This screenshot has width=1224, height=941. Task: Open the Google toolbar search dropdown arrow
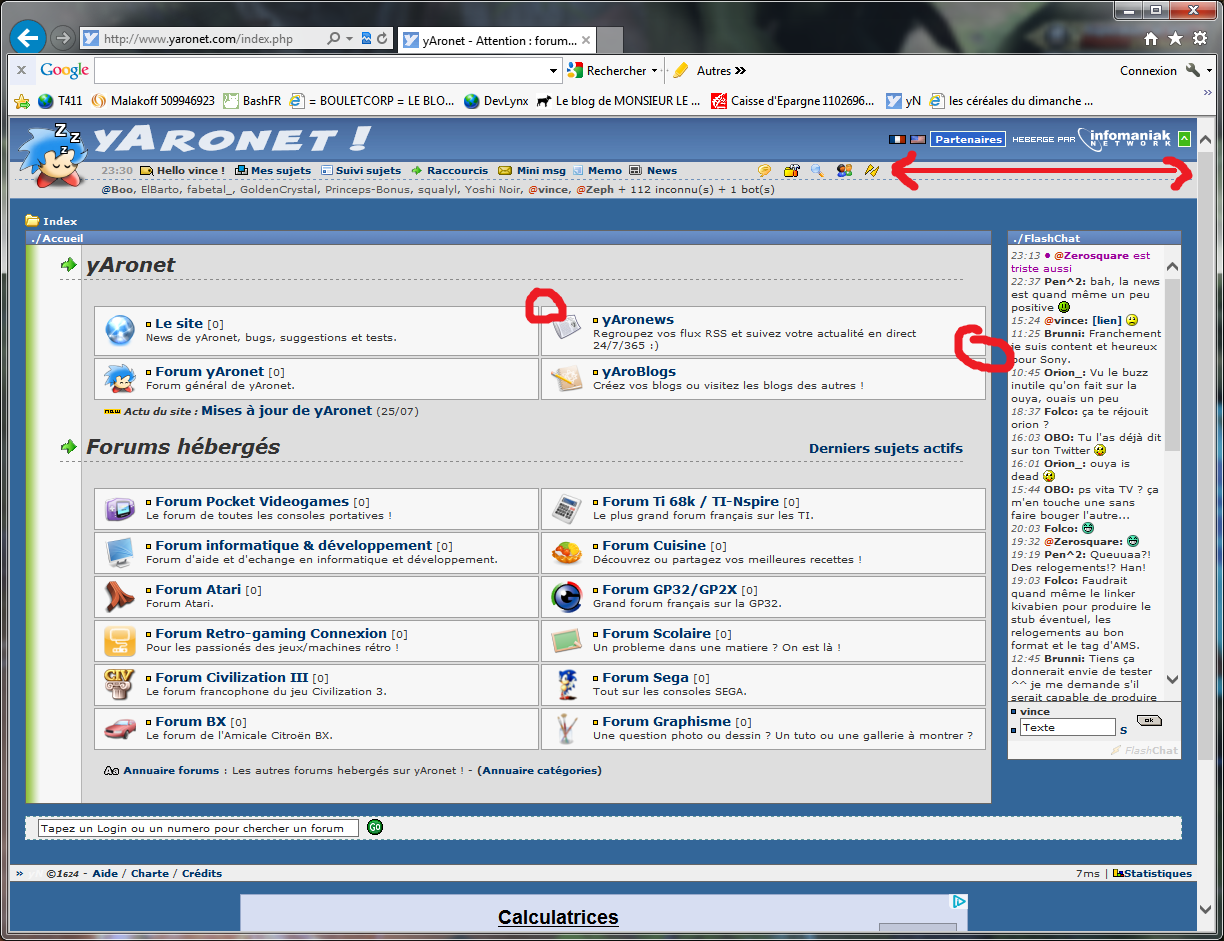pyautogui.click(x=554, y=71)
